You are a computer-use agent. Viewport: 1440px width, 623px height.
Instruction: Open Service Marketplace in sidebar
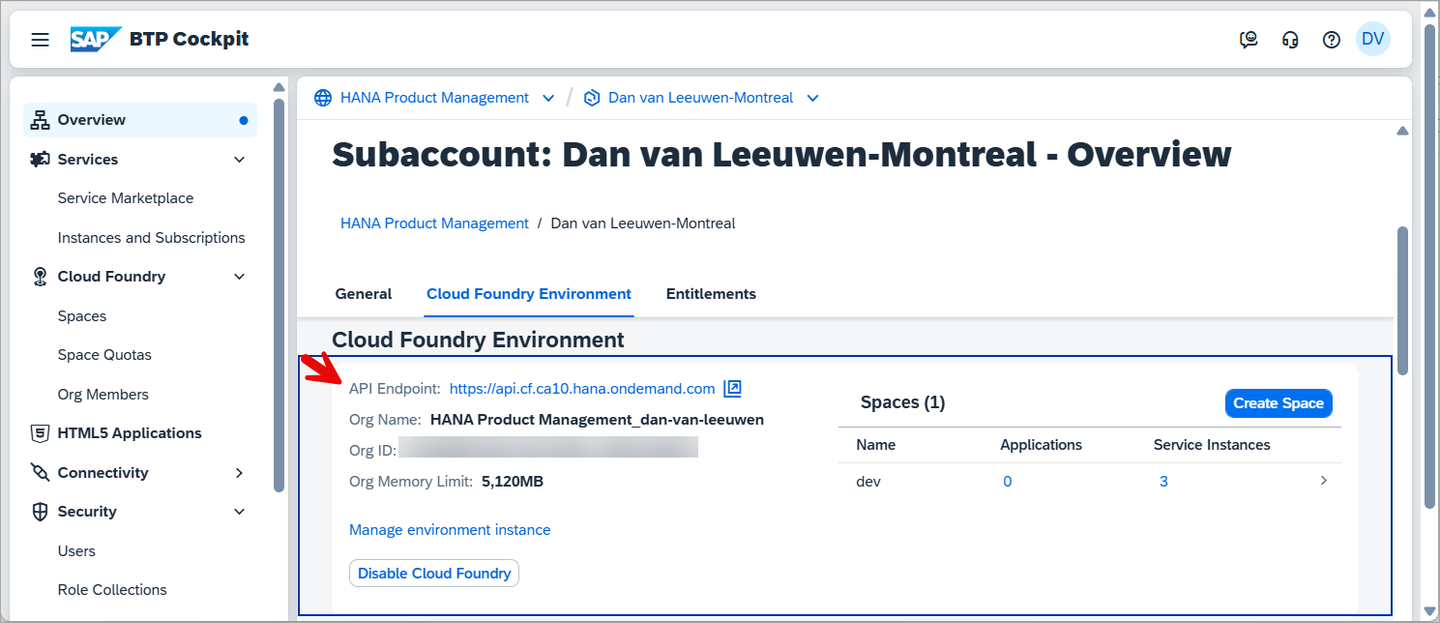[126, 198]
